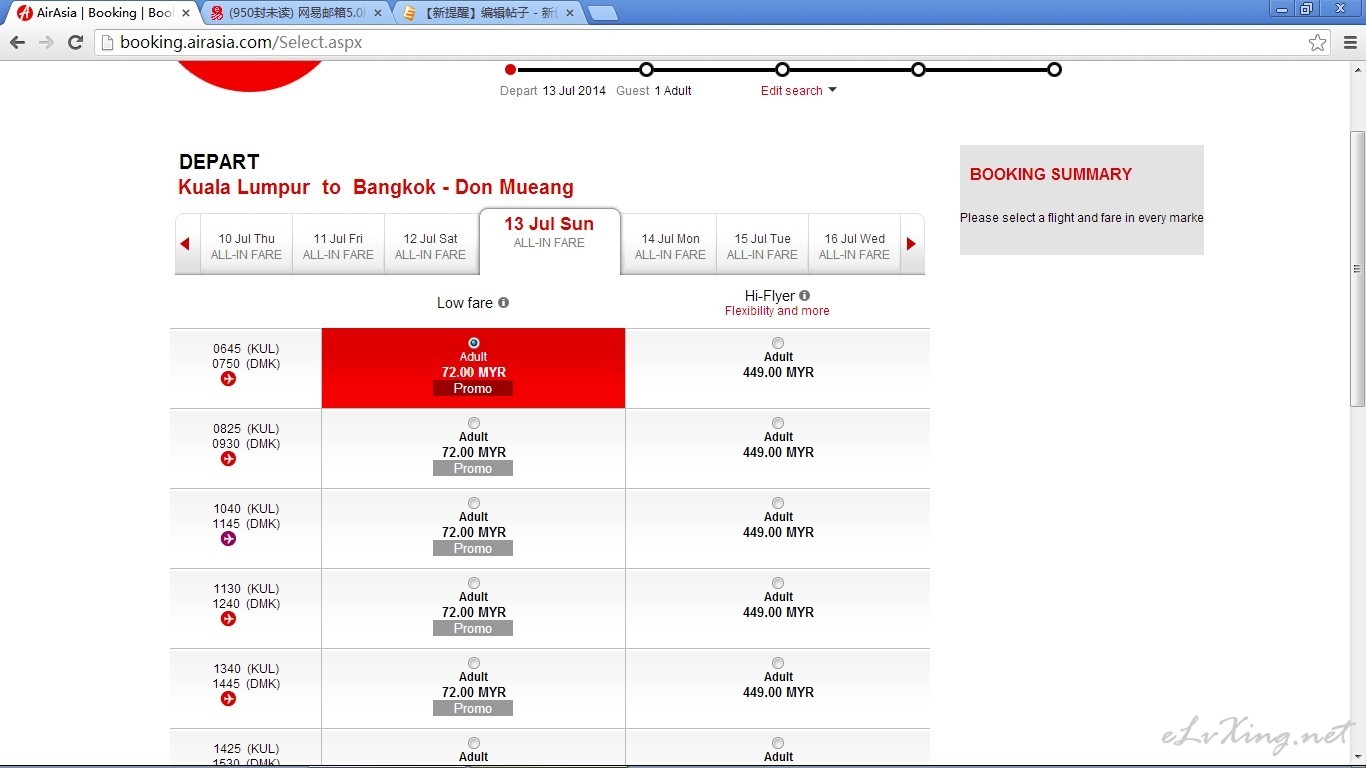Select Low fare radio for 1425 flight

point(474,743)
